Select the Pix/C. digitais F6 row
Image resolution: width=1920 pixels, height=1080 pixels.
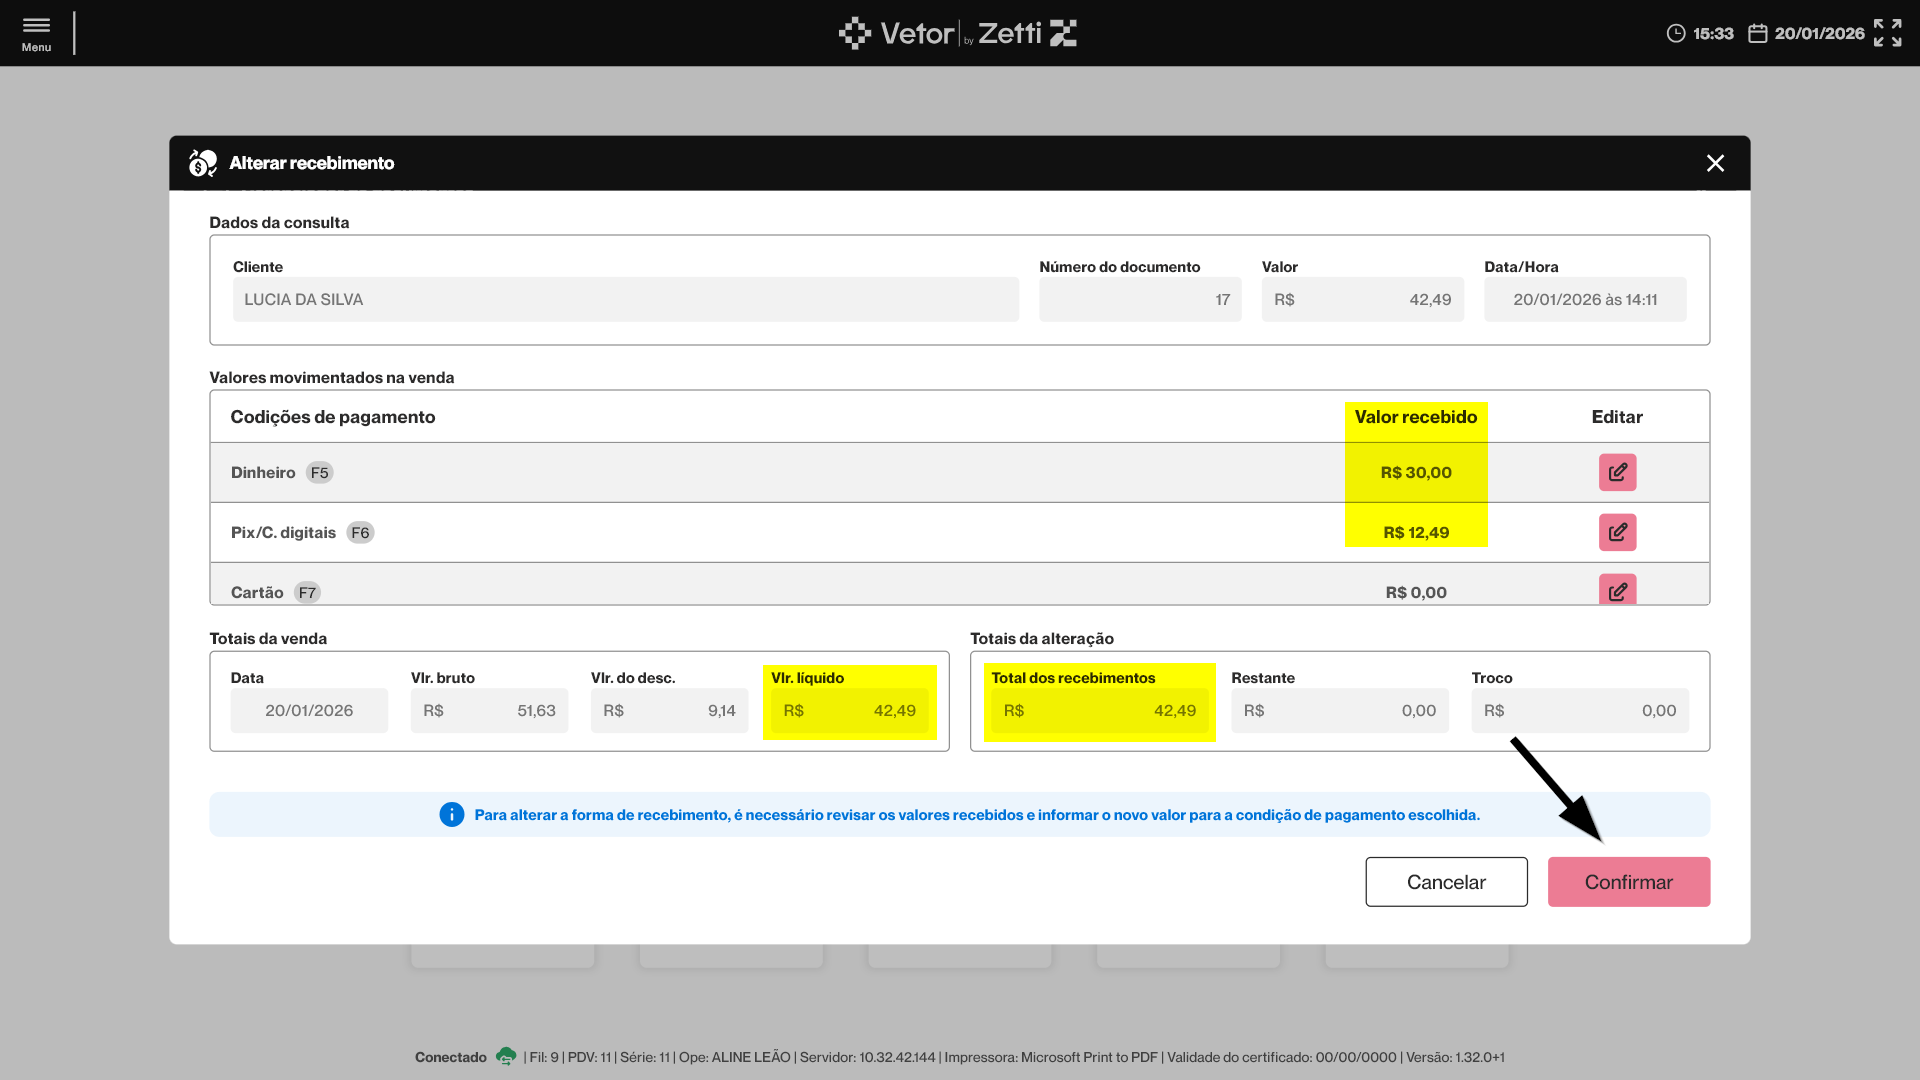coord(301,533)
